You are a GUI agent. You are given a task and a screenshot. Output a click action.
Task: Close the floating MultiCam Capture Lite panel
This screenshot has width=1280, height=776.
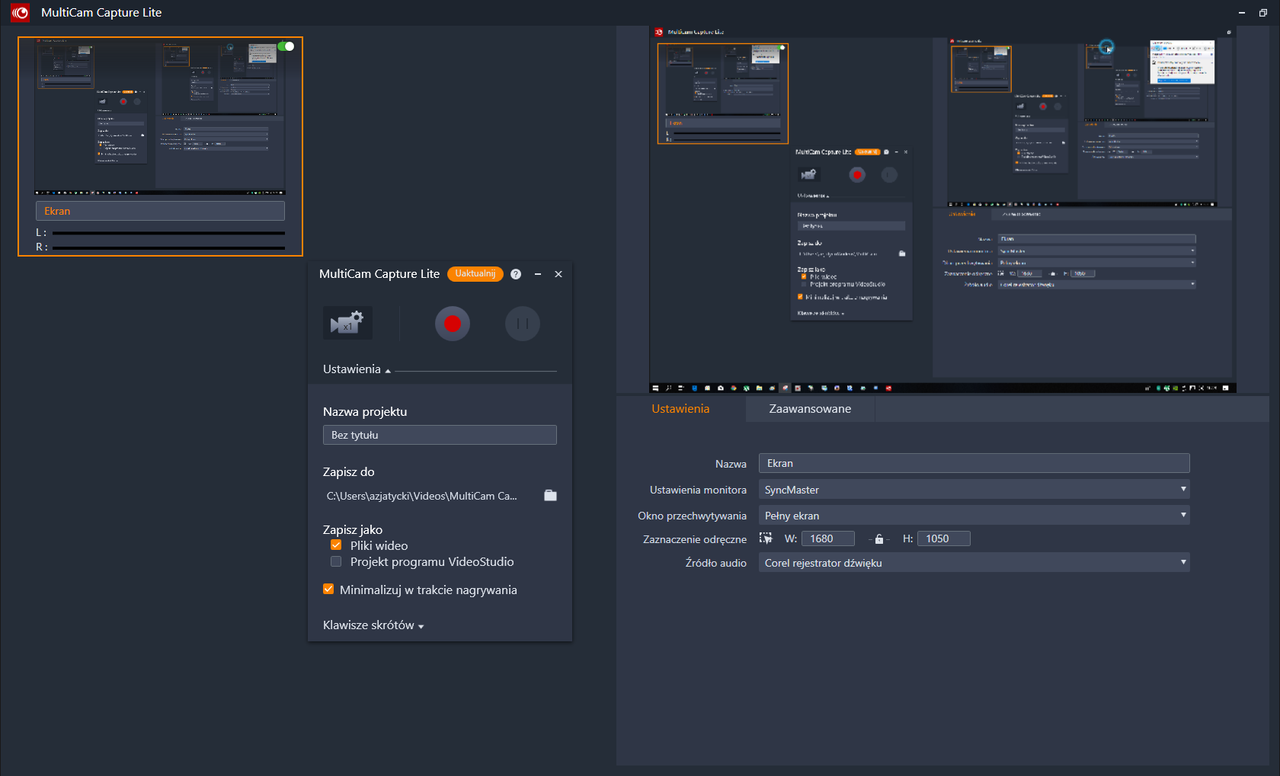point(559,274)
